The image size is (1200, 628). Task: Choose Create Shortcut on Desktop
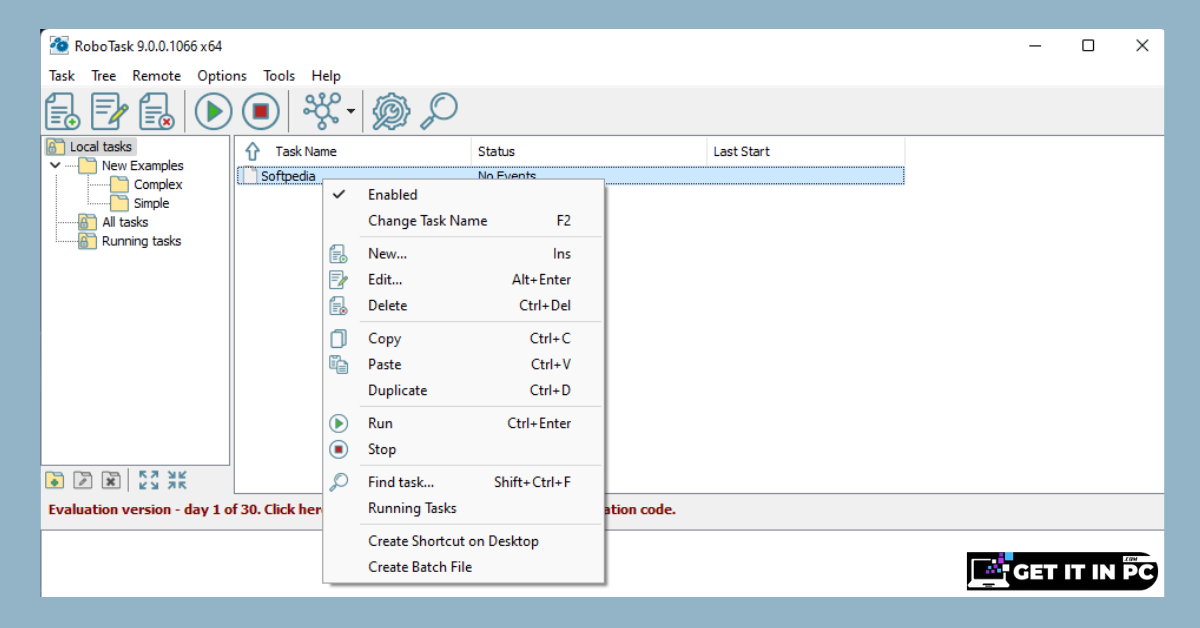pyautogui.click(x=464, y=542)
